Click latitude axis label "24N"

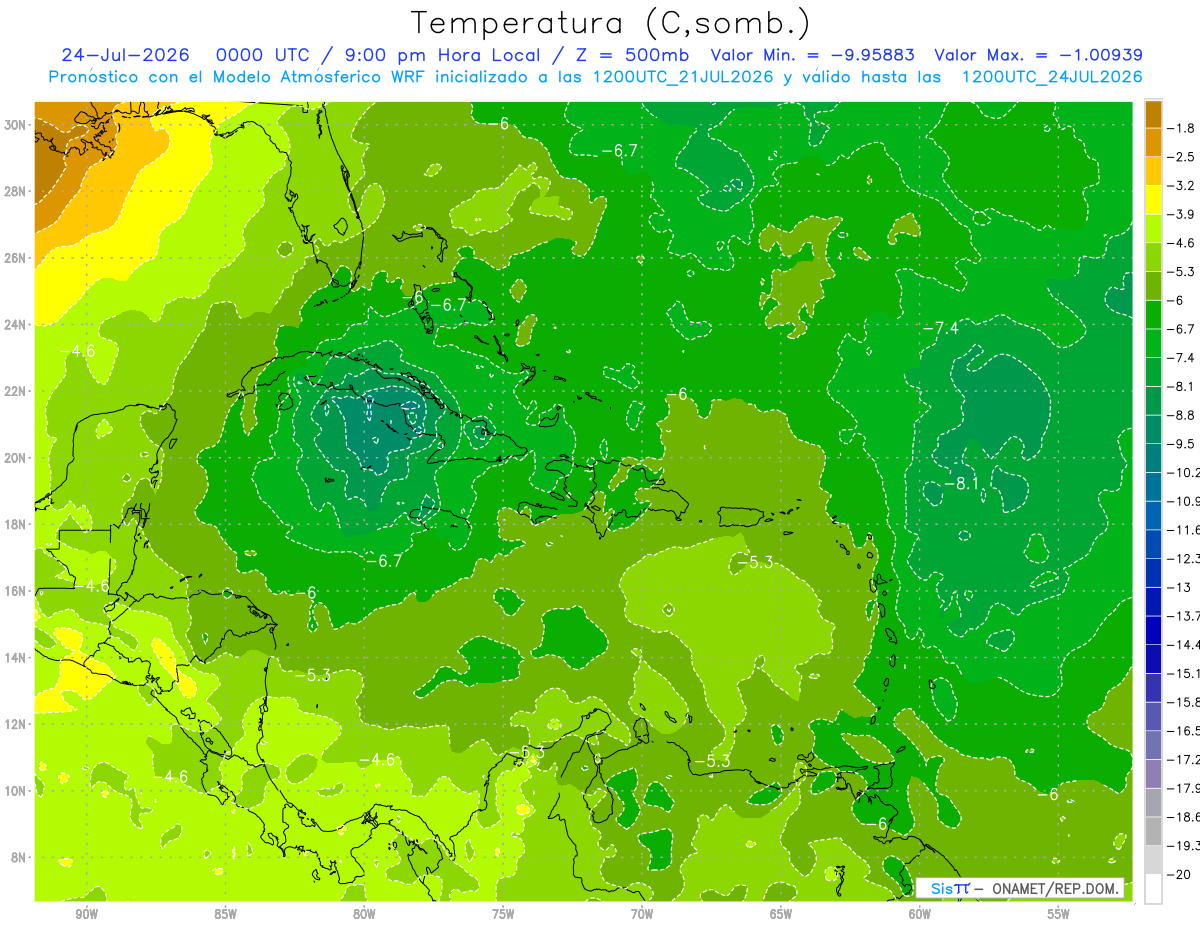[x=17, y=325]
